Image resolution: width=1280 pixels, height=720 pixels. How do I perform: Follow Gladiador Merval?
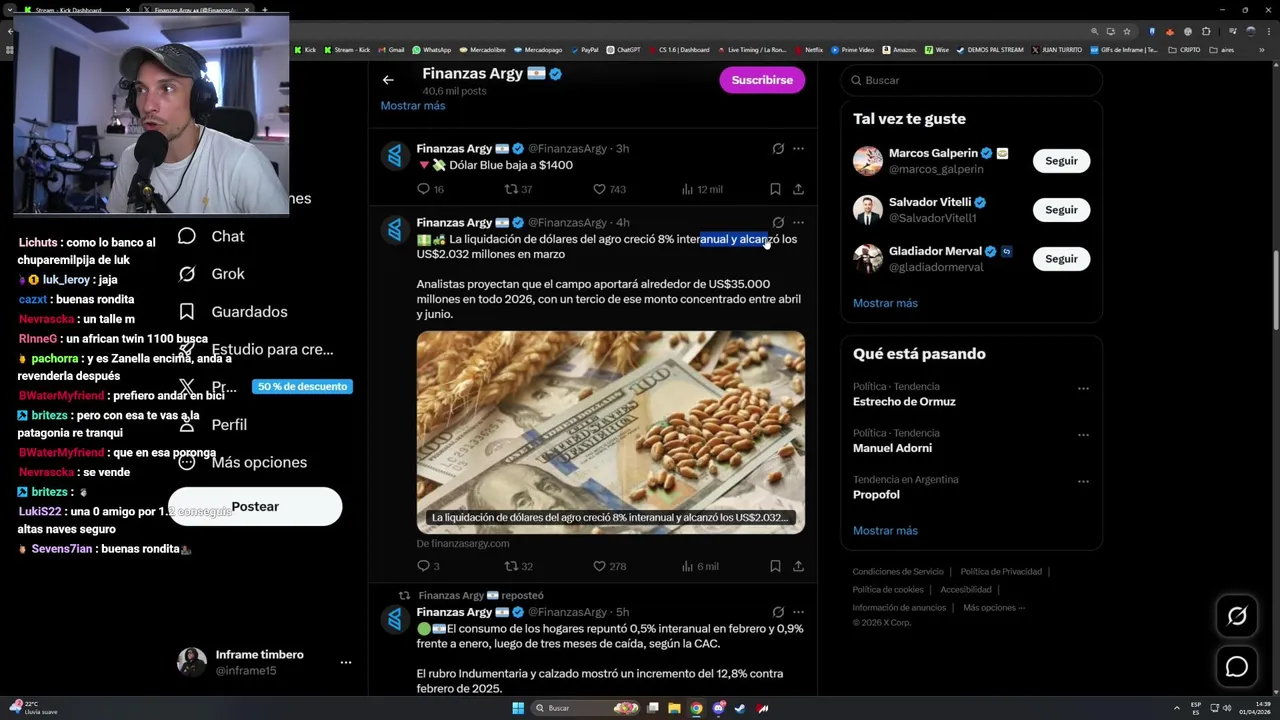tap(1061, 259)
